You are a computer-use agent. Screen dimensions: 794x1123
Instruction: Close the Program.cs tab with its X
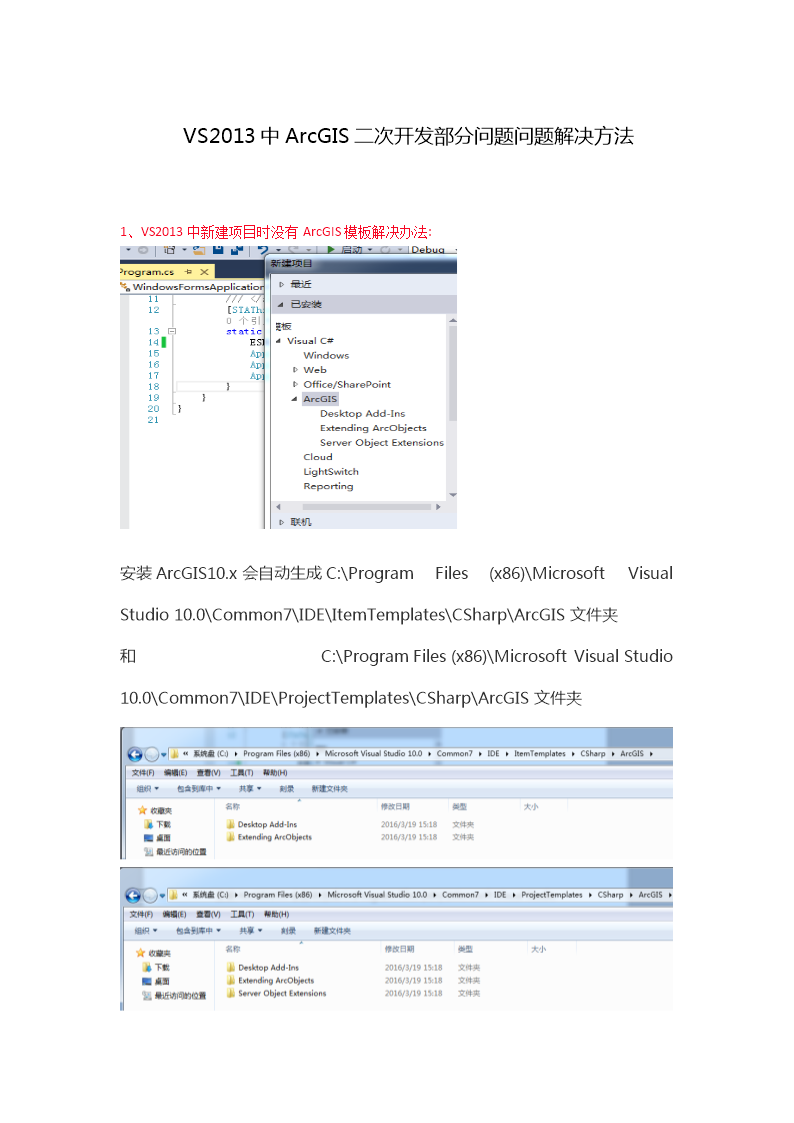click(204, 272)
